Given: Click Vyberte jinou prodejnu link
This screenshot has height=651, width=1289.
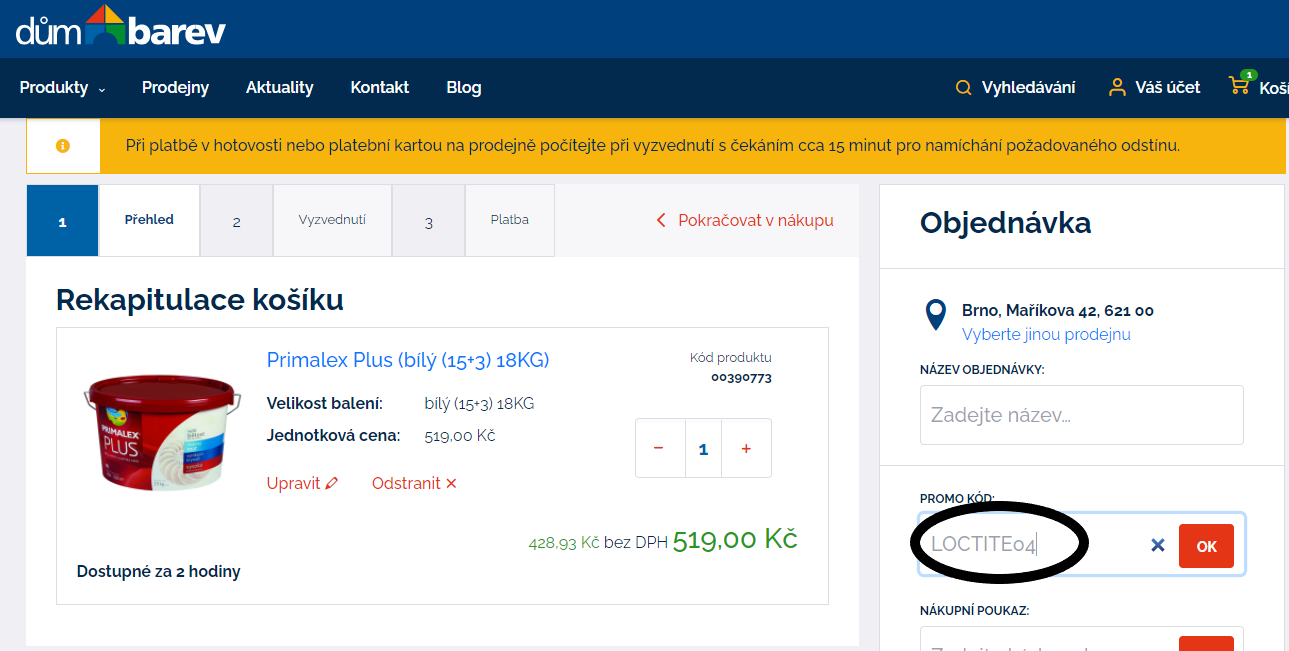Looking at the screenshot, I should point(1046,334).
